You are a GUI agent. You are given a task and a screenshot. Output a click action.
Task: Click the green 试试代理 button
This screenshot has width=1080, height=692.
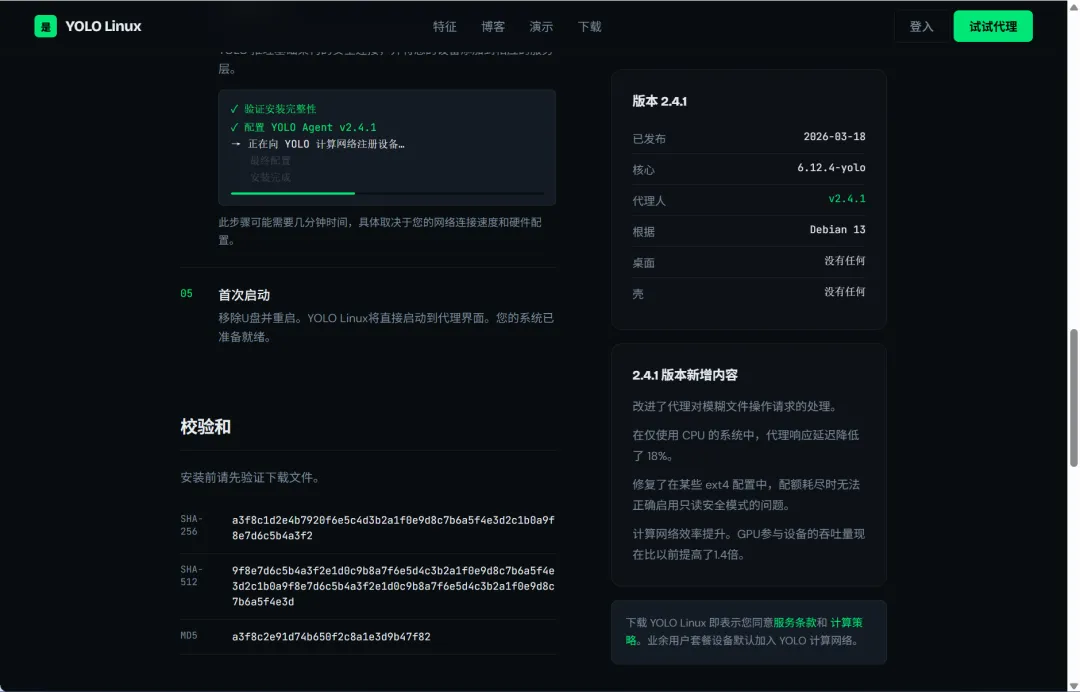pos(993,26)
